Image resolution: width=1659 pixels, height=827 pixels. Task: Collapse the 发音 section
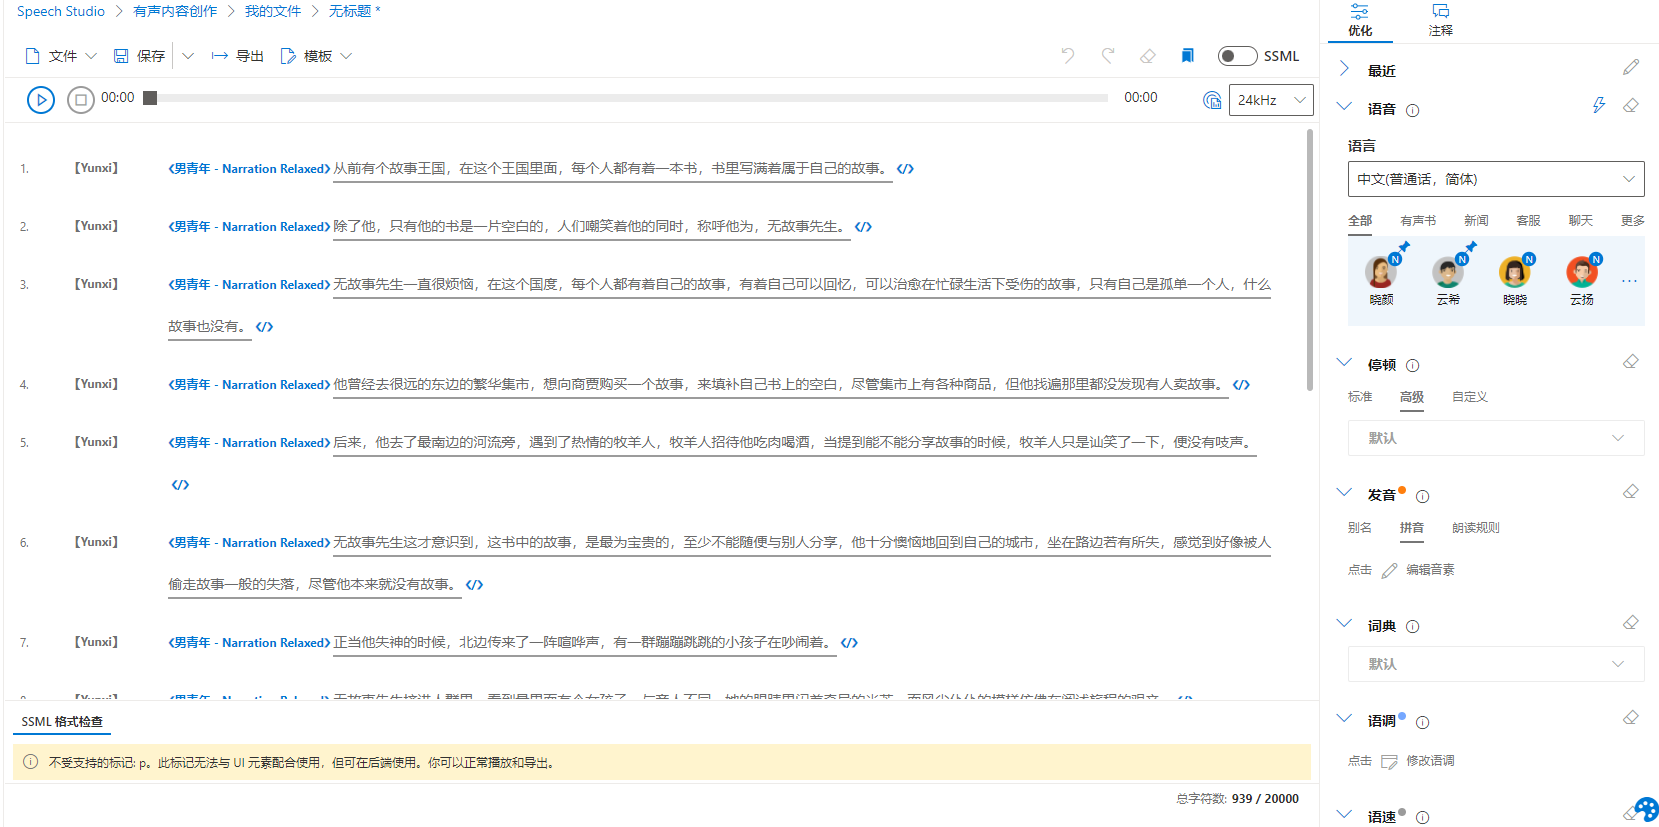[x=1344, y=493]
